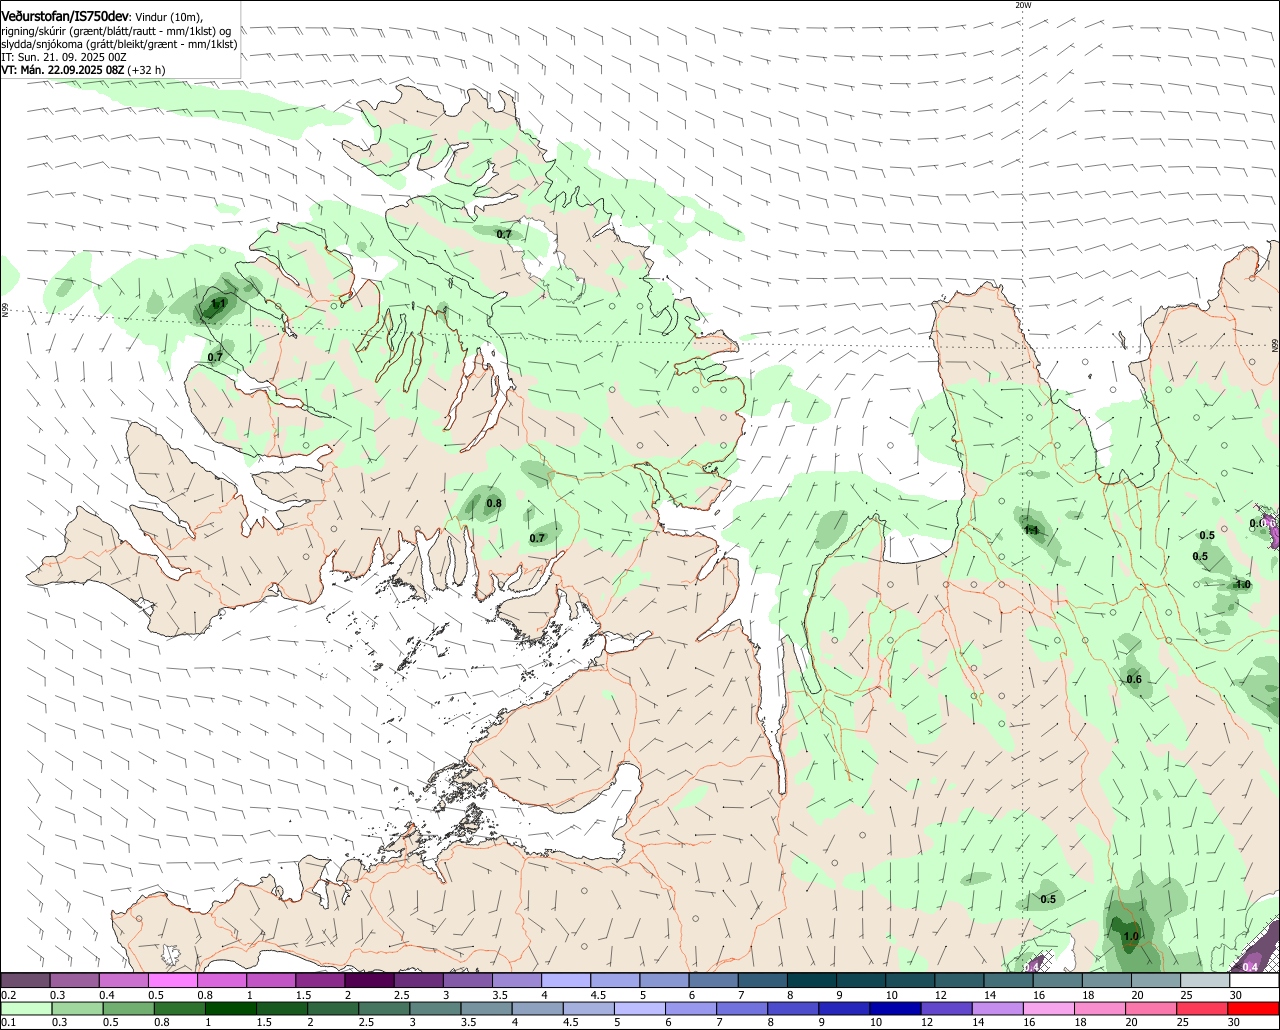Click the 0.6 precipitation value on the map
The image size is (1280, 1030).
pos(1134,680)
